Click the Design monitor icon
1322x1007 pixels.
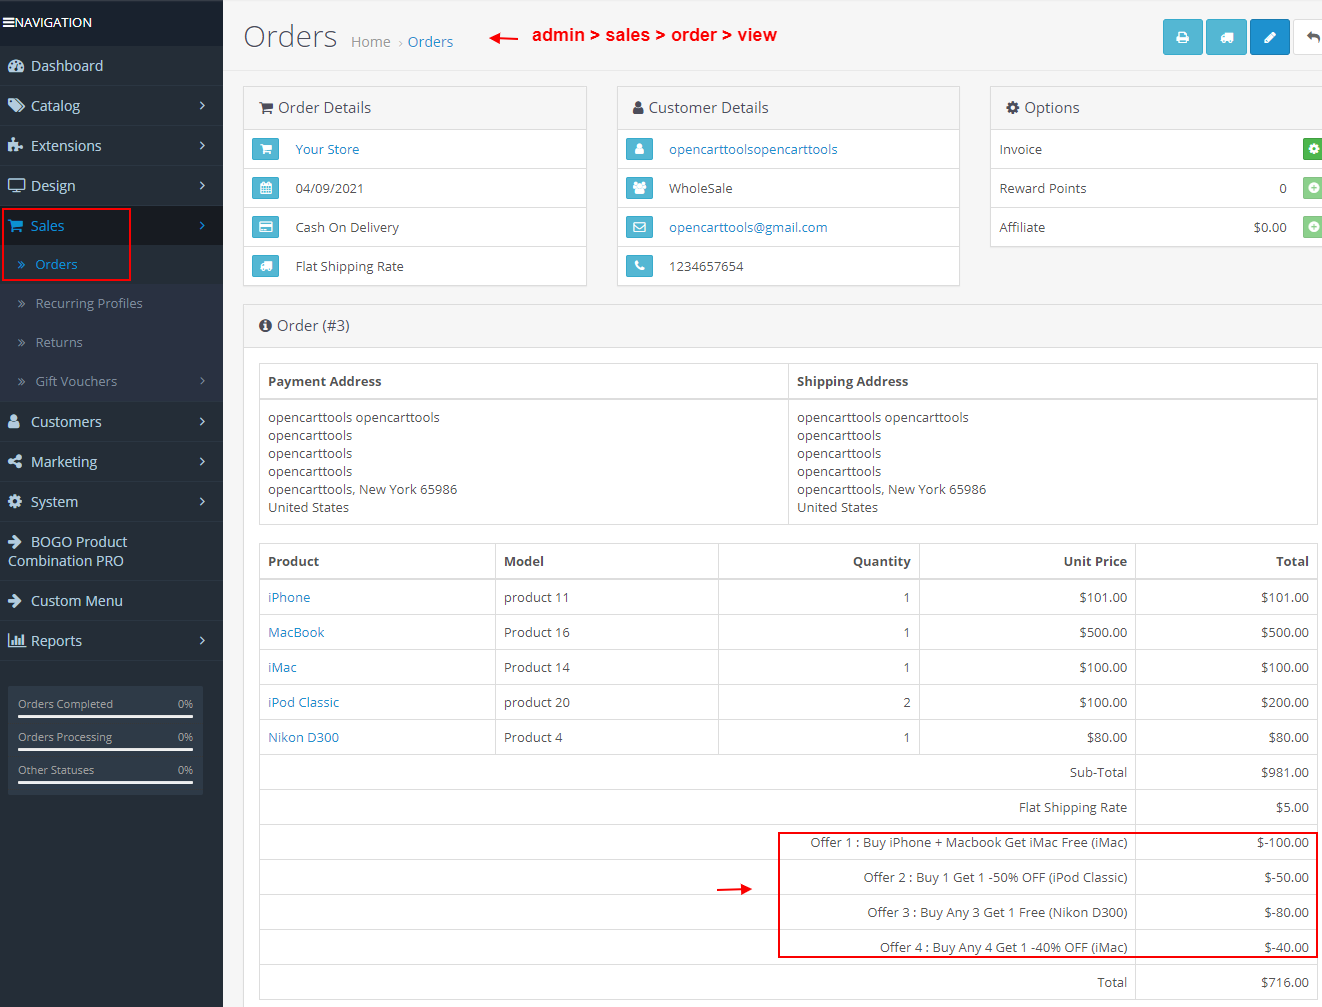pos(15,186)
